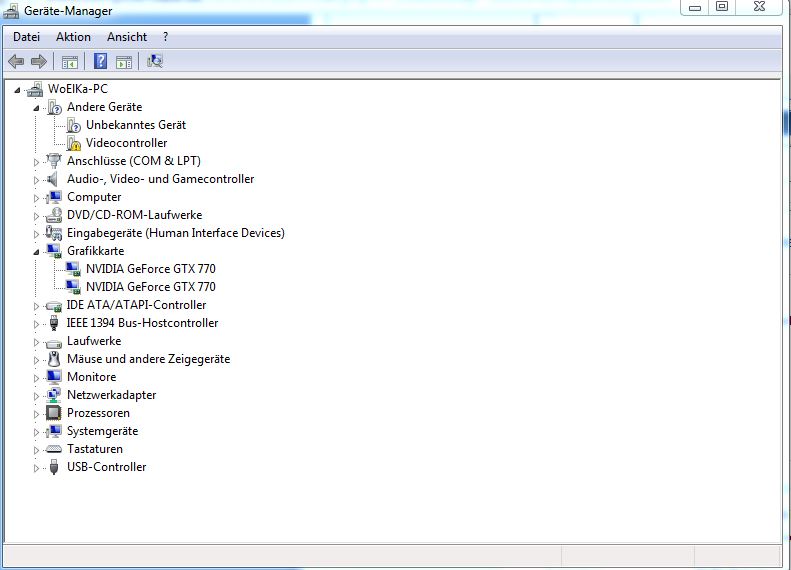791x570 pixels.
Task: Click the DVD/CD-ROM-Laufwerke drive icon
Action: (53, 215)
